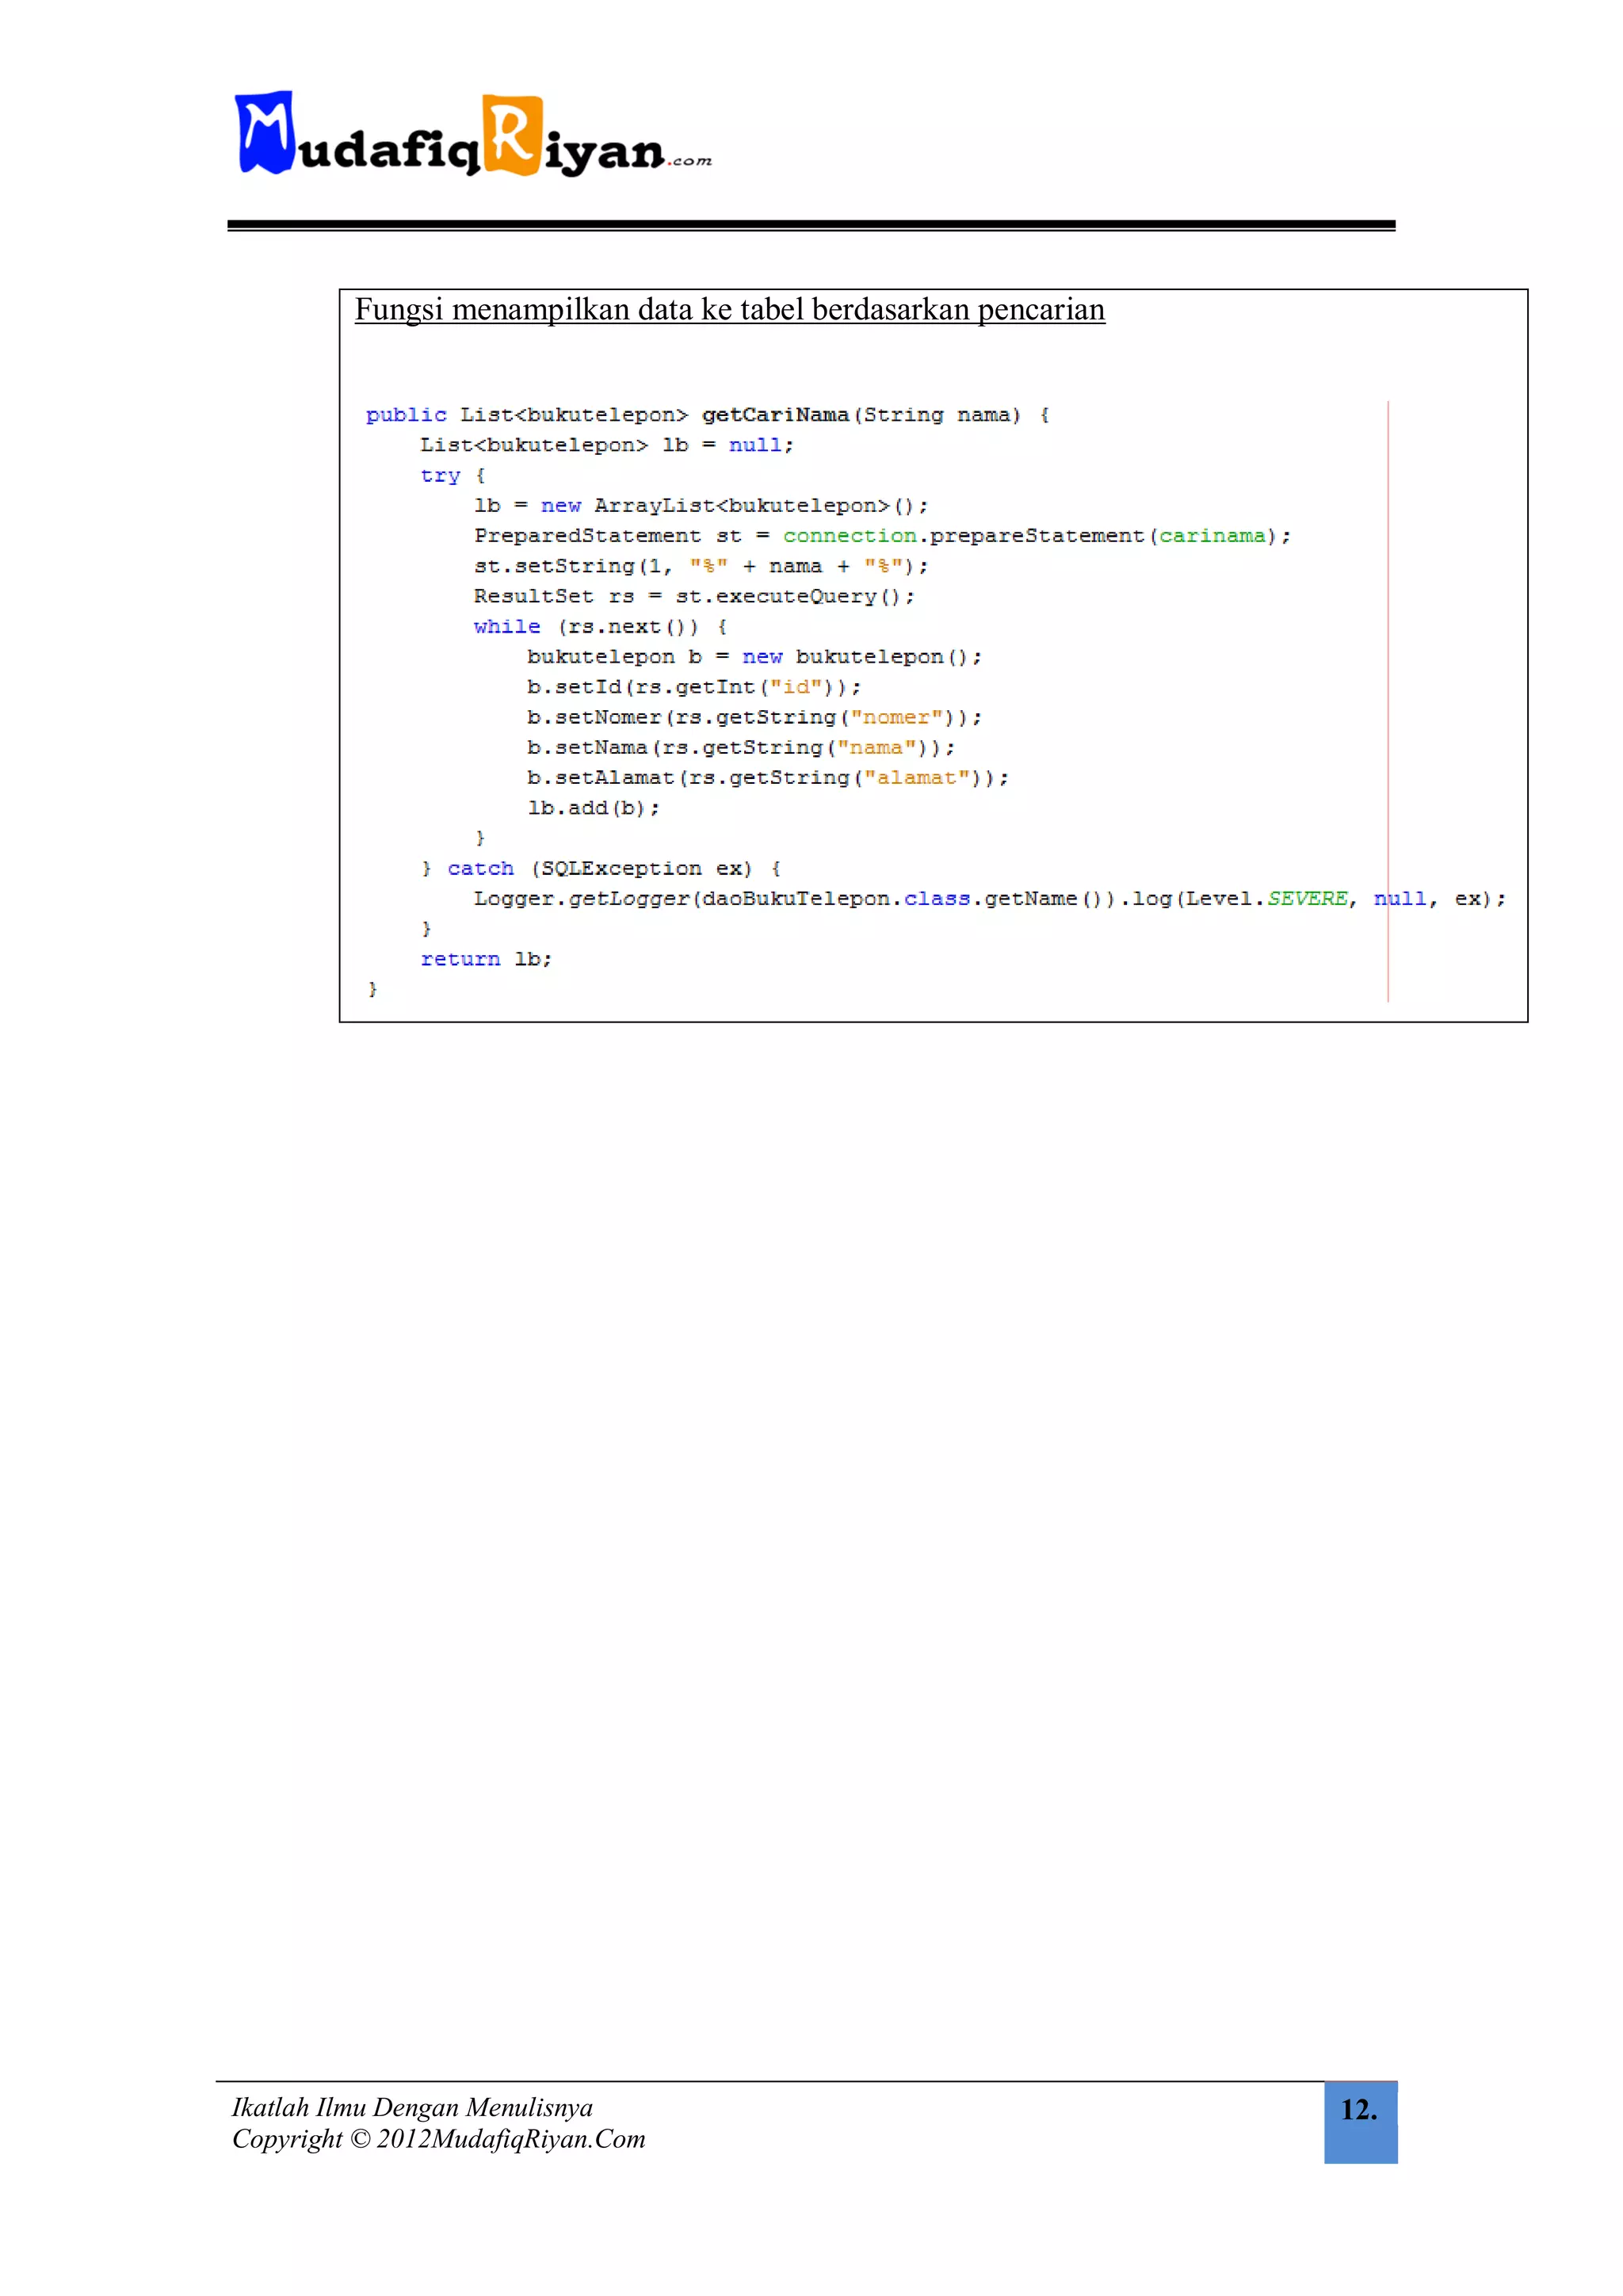The image size is (1623, 2296).
Task: Click the heading Fungsi menampilkan data ke tabel
Action: coord(729,310)
